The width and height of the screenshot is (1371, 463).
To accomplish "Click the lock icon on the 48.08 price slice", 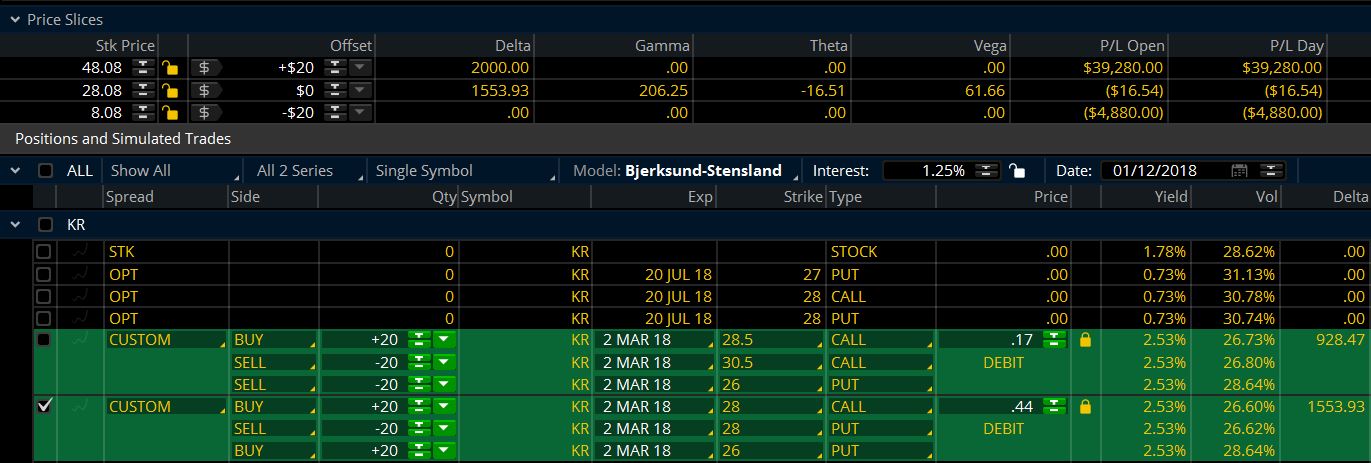I will [170, 68].
